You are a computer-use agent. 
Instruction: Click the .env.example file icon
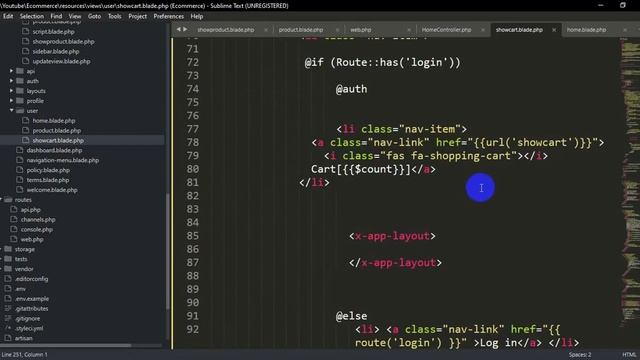[8, 298]
